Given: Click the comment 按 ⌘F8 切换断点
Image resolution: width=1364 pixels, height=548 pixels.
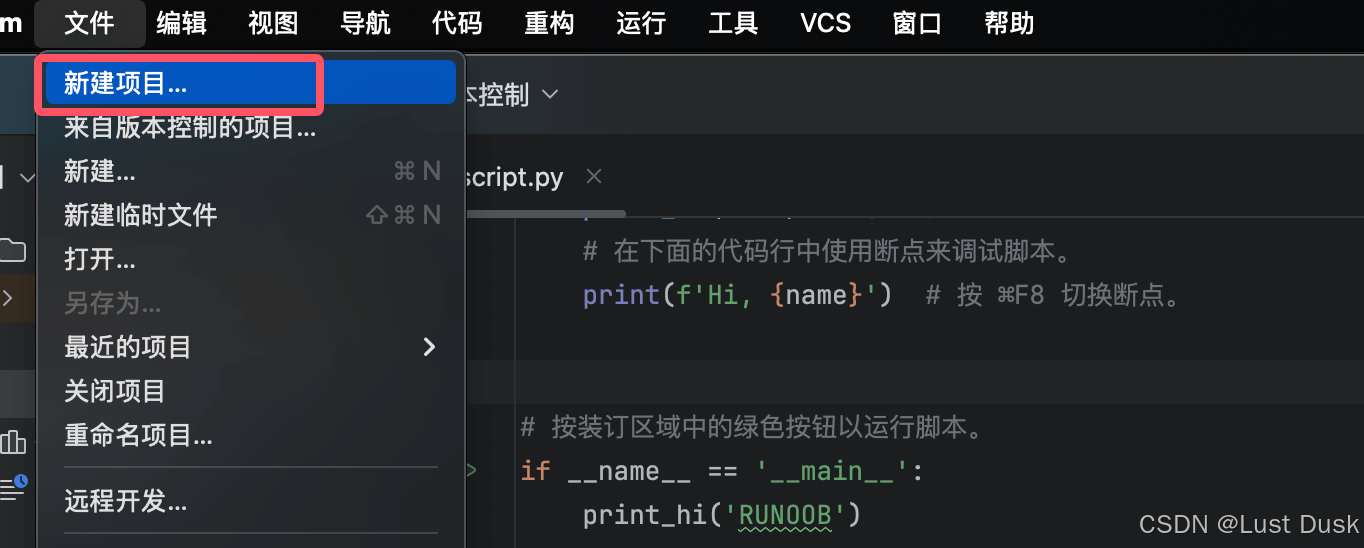Looking at the screenshot, I should tap(1054, 295).
